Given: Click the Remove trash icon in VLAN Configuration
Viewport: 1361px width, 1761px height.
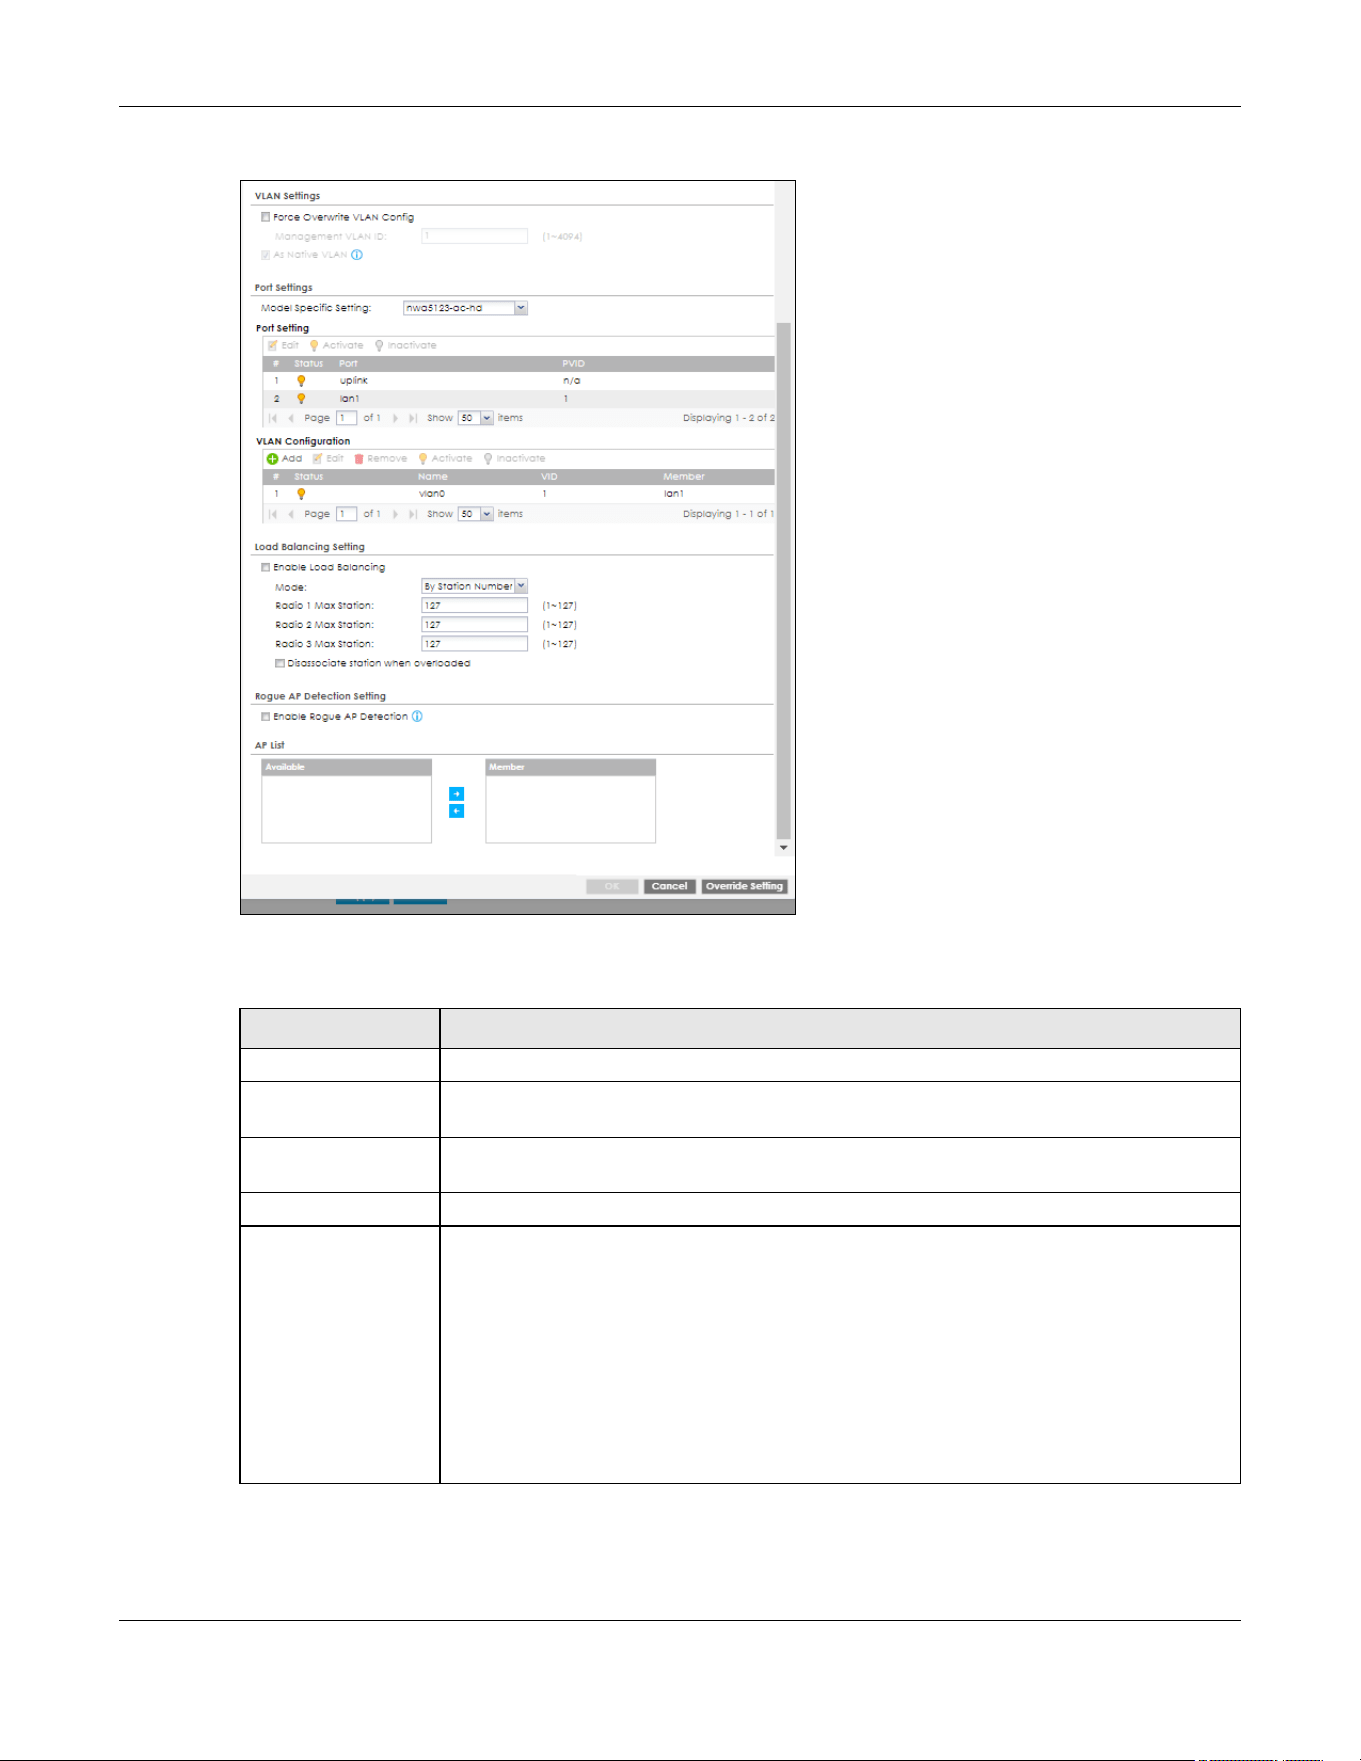Looking at the screenshot, I should point(359,459).
